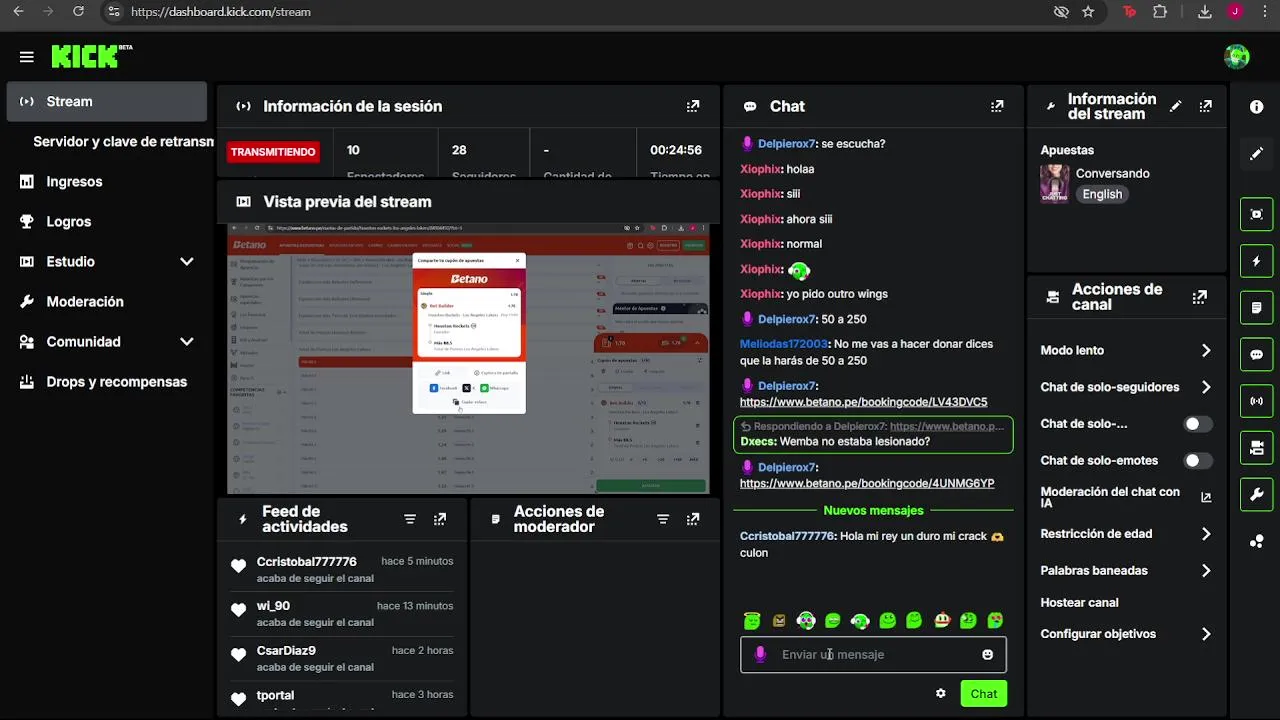1280x720 pixels.
Task: Select Stream in the sidebar
Action: pos(107,102)
